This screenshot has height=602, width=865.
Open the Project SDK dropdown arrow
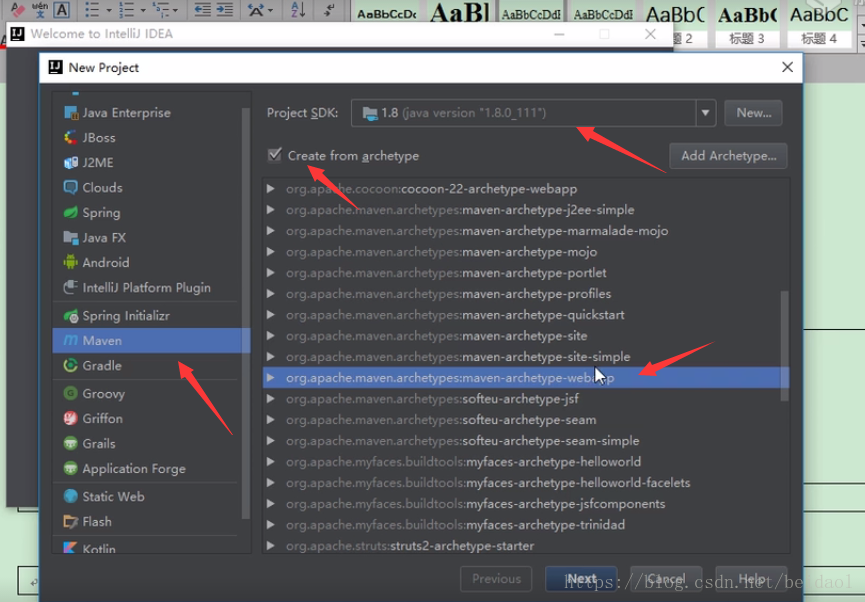[706, 113]
